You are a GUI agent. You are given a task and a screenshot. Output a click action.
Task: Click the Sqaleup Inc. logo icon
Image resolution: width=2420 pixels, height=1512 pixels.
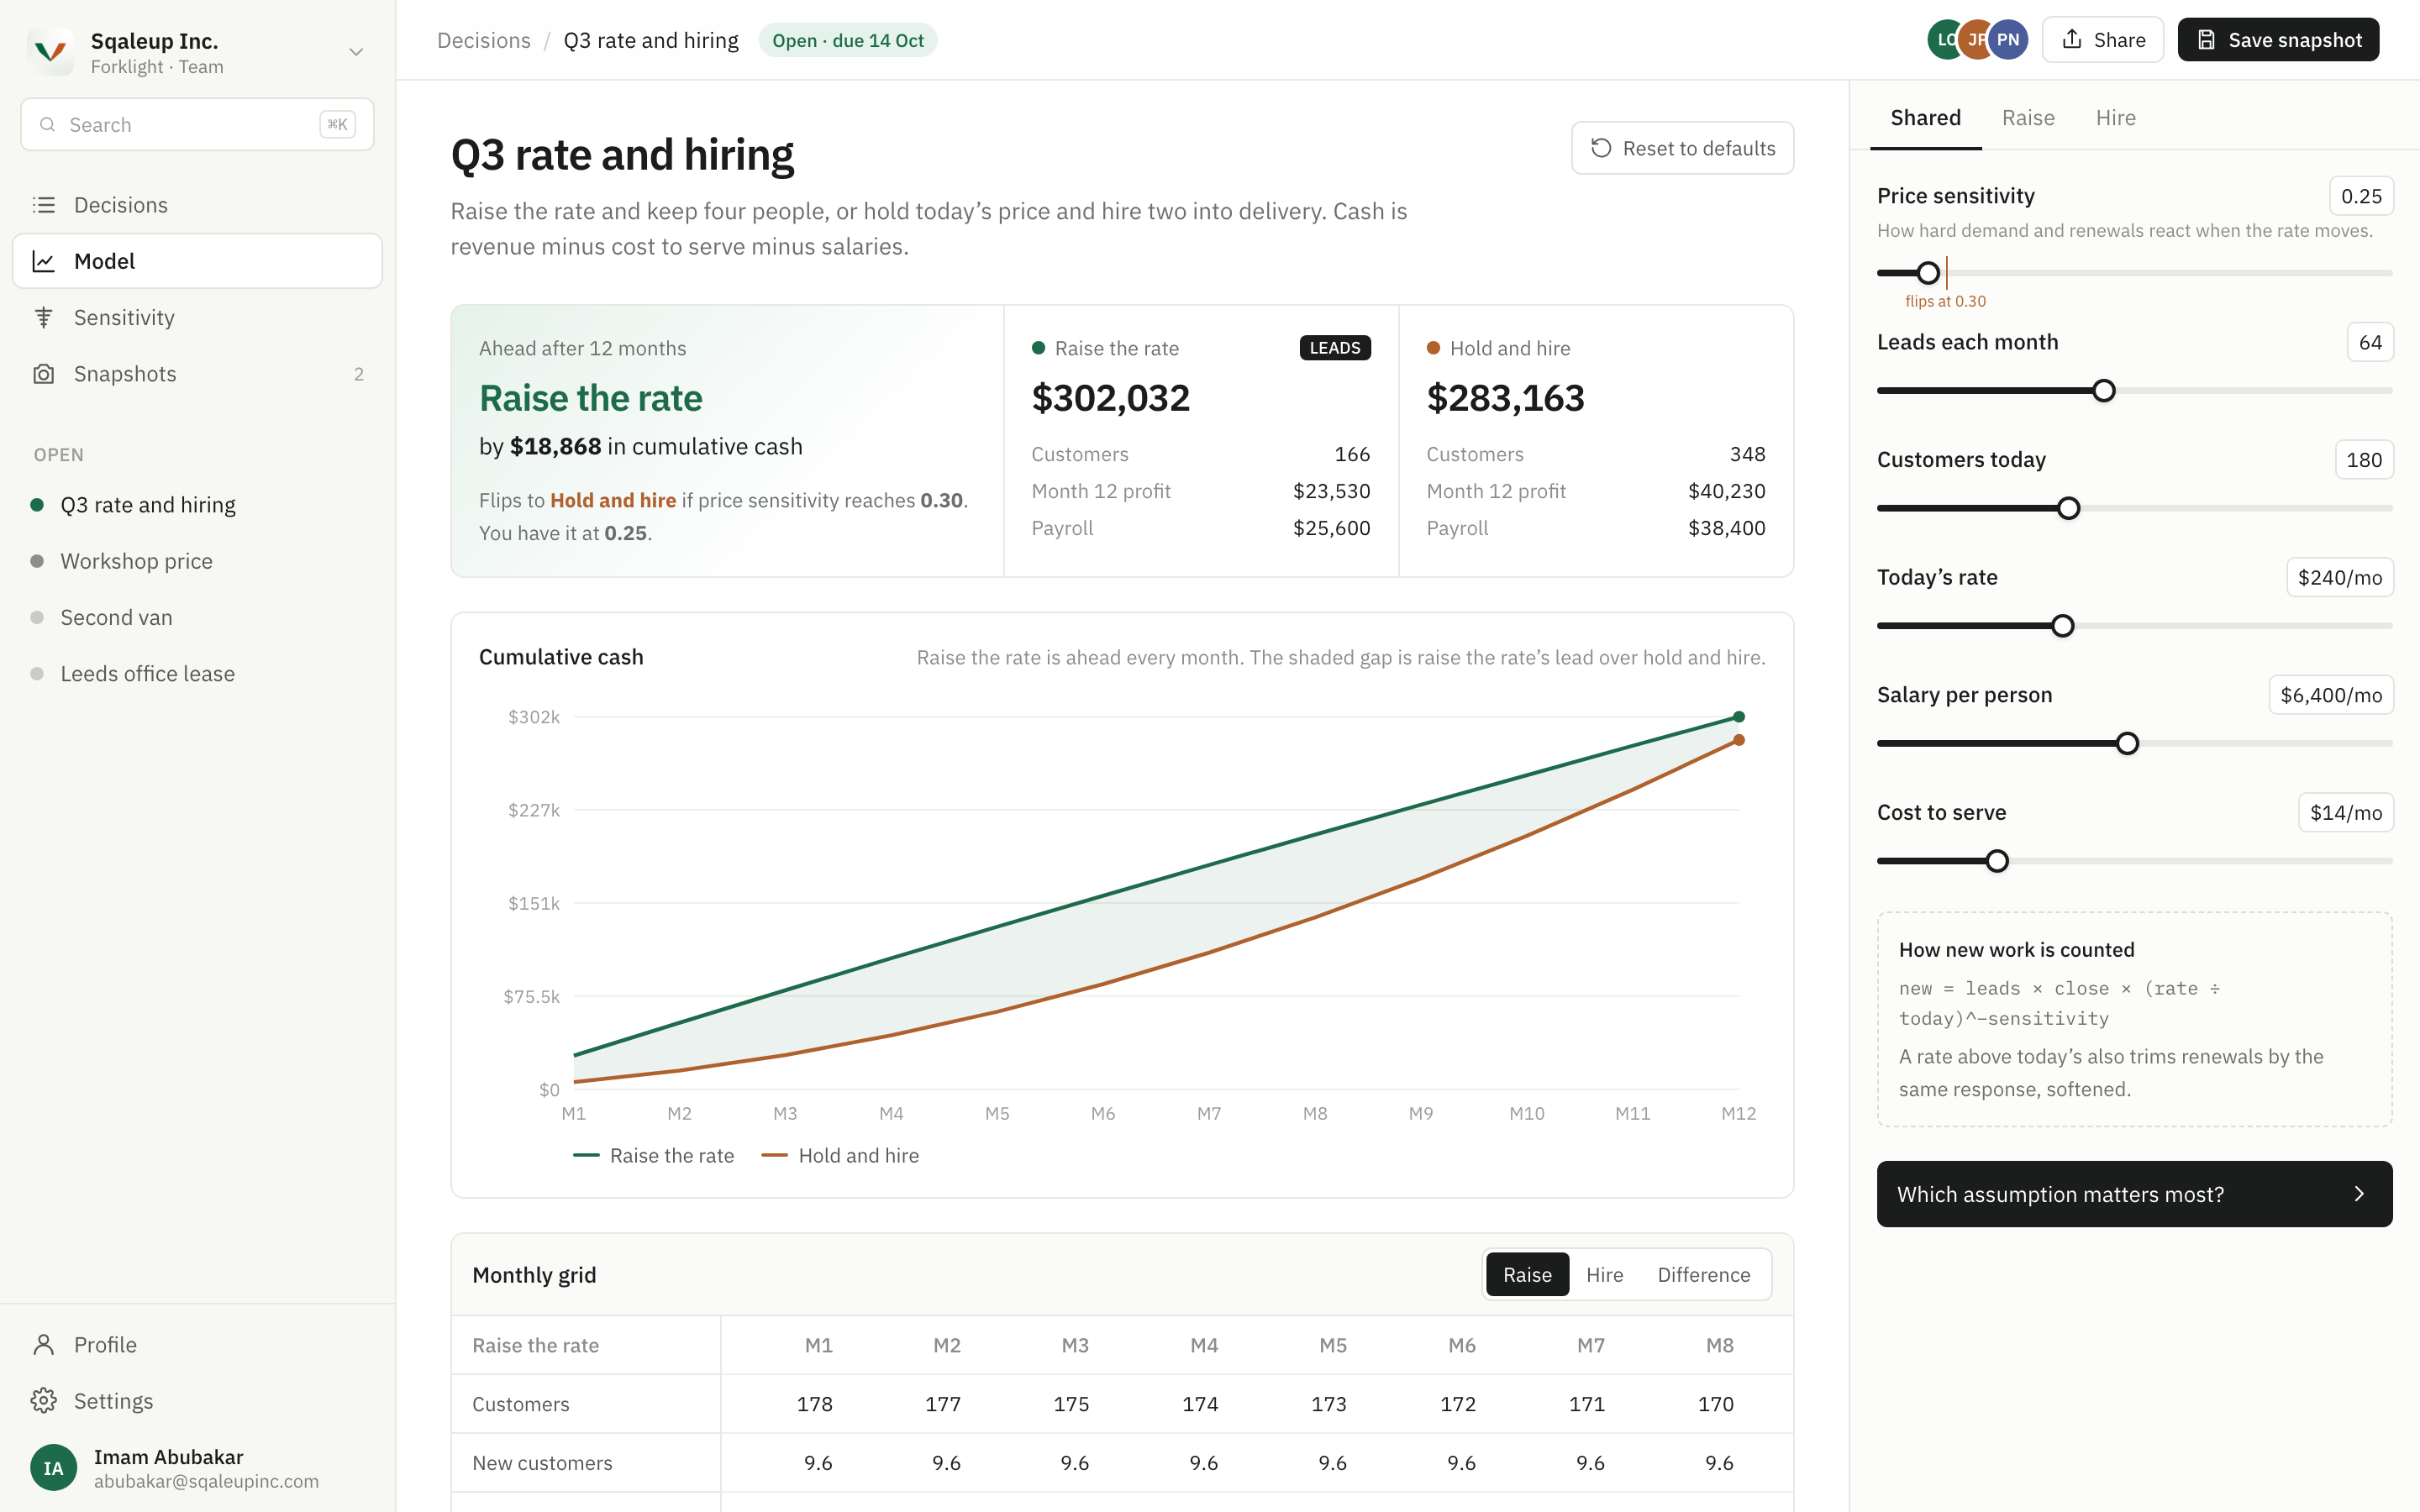tap(50, 51)
